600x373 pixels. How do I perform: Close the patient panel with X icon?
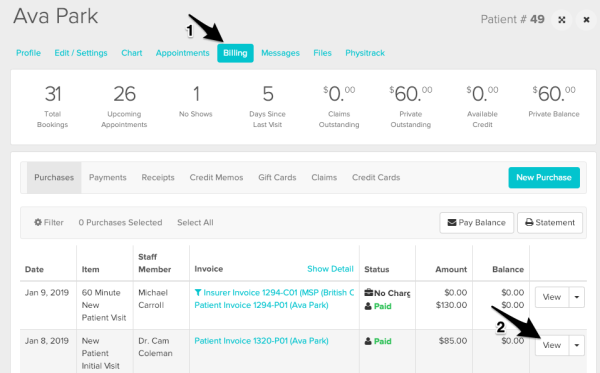click(586, 20)
